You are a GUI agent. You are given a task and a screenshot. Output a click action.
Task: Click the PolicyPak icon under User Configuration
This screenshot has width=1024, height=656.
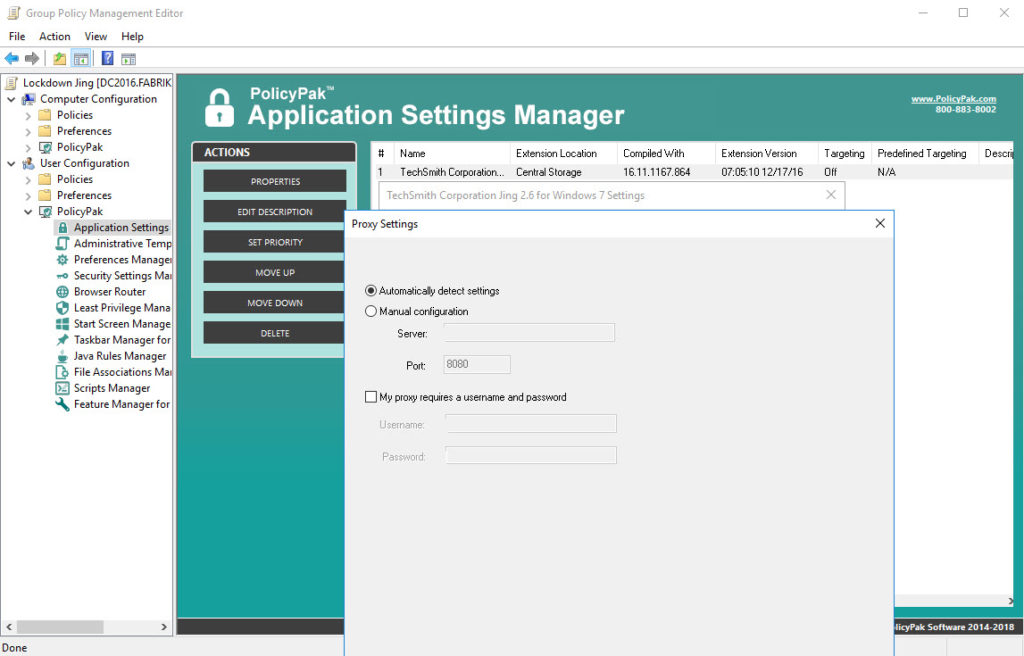[x=46, y=212]
